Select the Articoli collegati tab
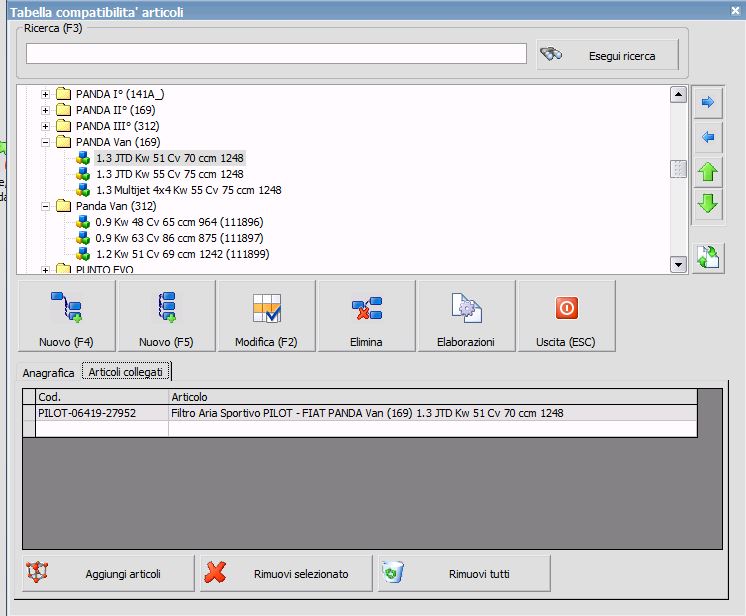The width and height of the screenshot is (746, 616). point(126,372)
